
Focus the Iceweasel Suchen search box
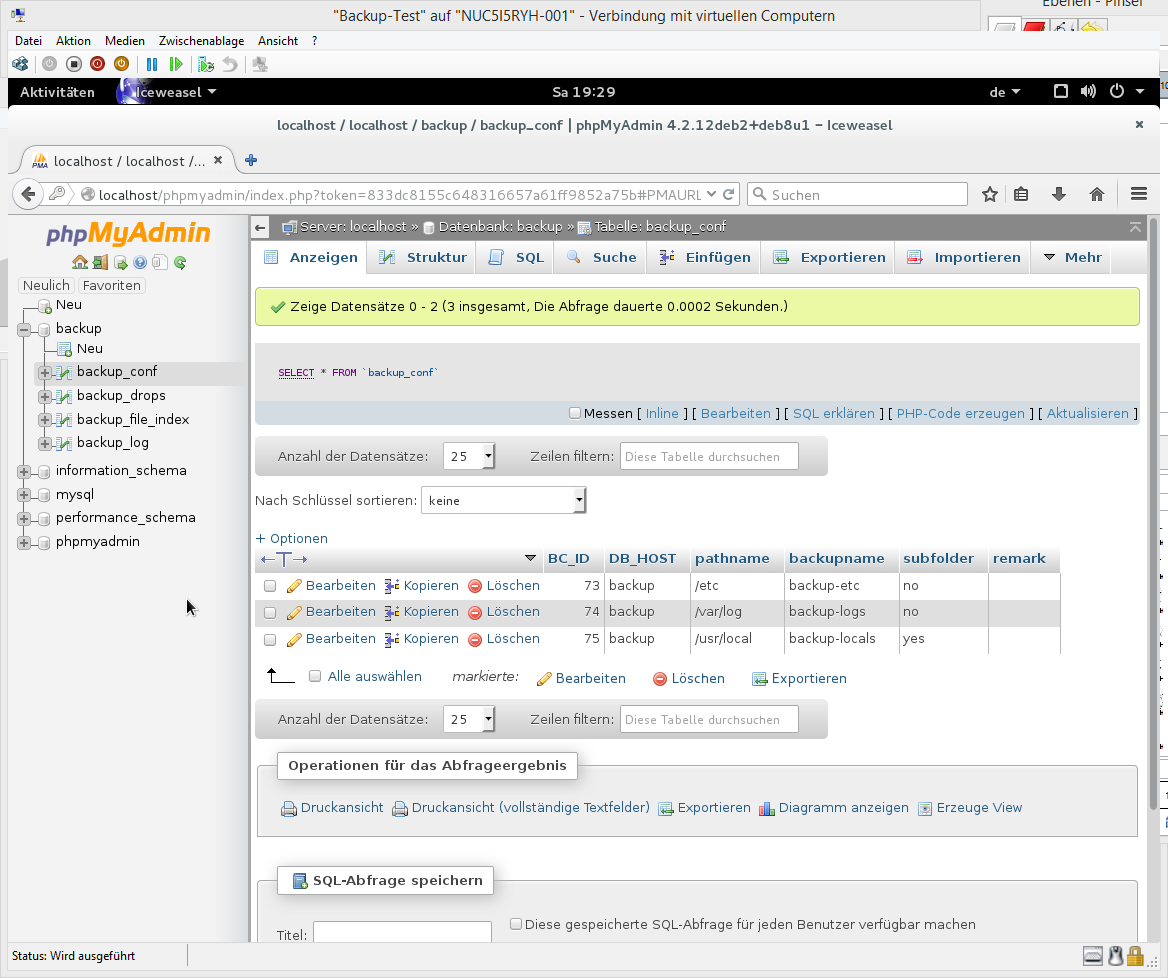tap(857, 194)
